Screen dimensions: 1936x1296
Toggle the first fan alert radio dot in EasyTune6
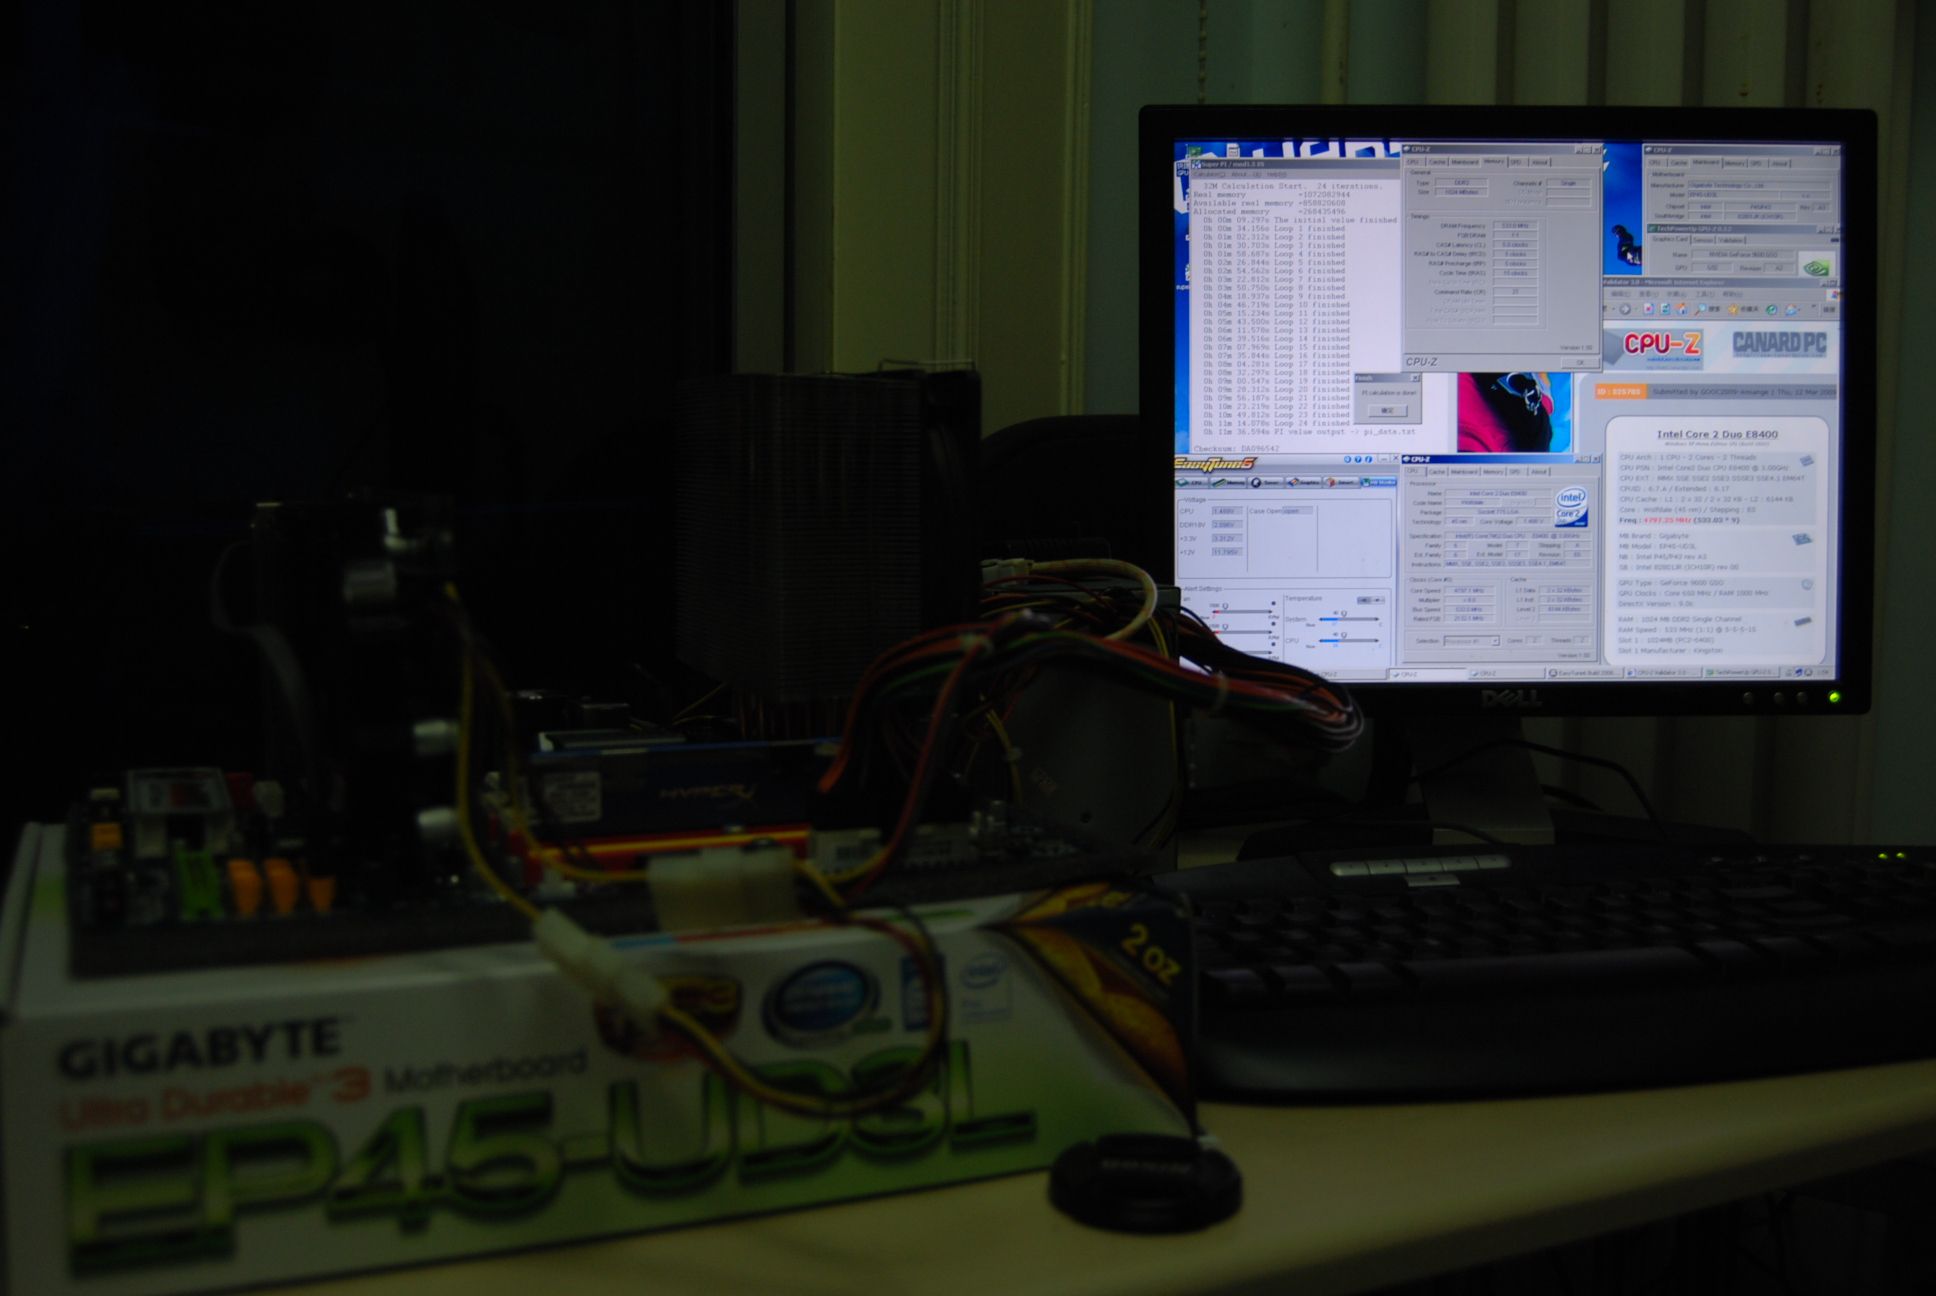pos(1273,603)
